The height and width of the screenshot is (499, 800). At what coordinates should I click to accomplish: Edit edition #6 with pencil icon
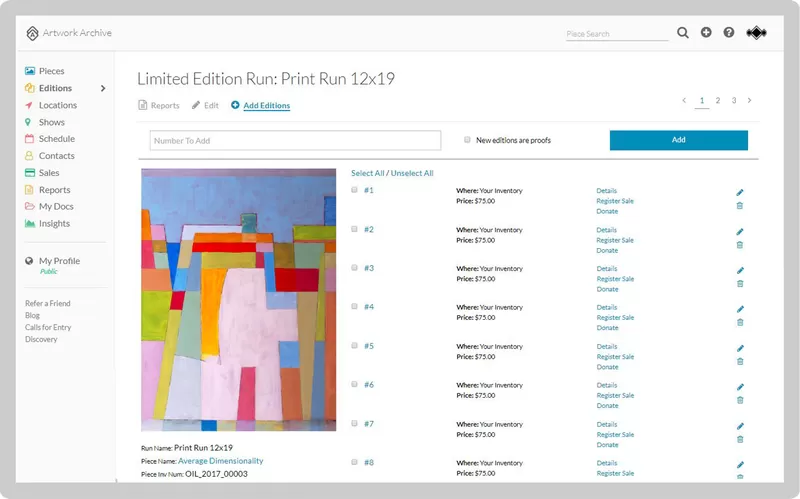740,387
